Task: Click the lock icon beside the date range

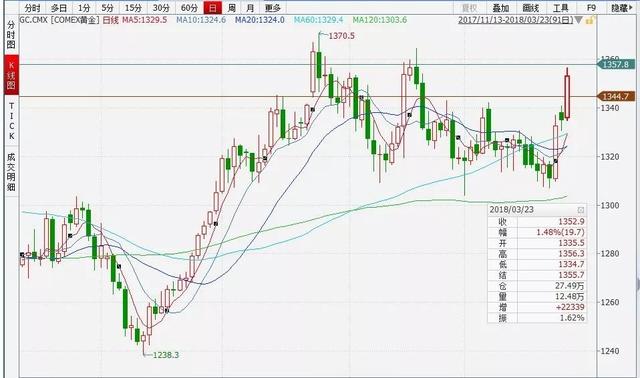Action: pos(589,20)
